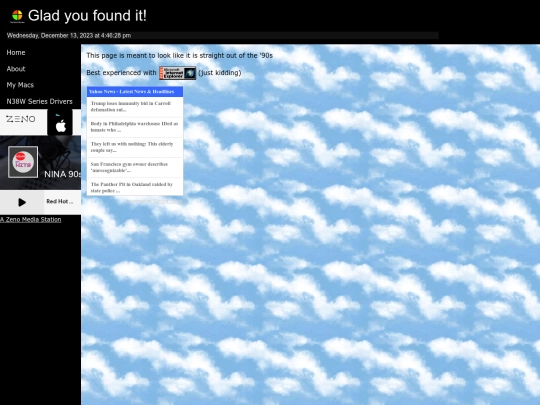
Task: Click the Red Hot track title
Action: 60,201
